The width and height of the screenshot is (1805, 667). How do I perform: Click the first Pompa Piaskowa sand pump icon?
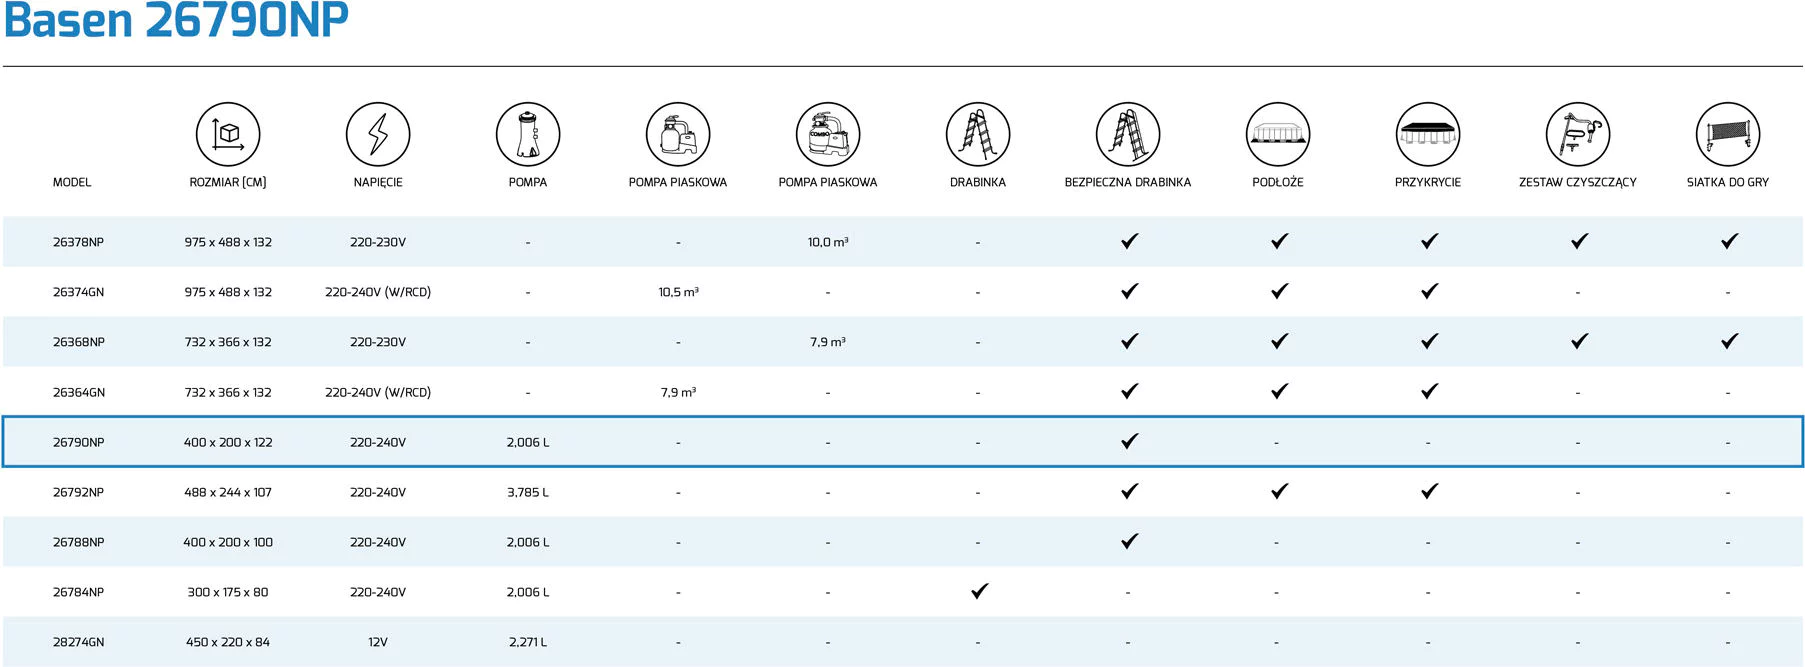coord(678,134)
